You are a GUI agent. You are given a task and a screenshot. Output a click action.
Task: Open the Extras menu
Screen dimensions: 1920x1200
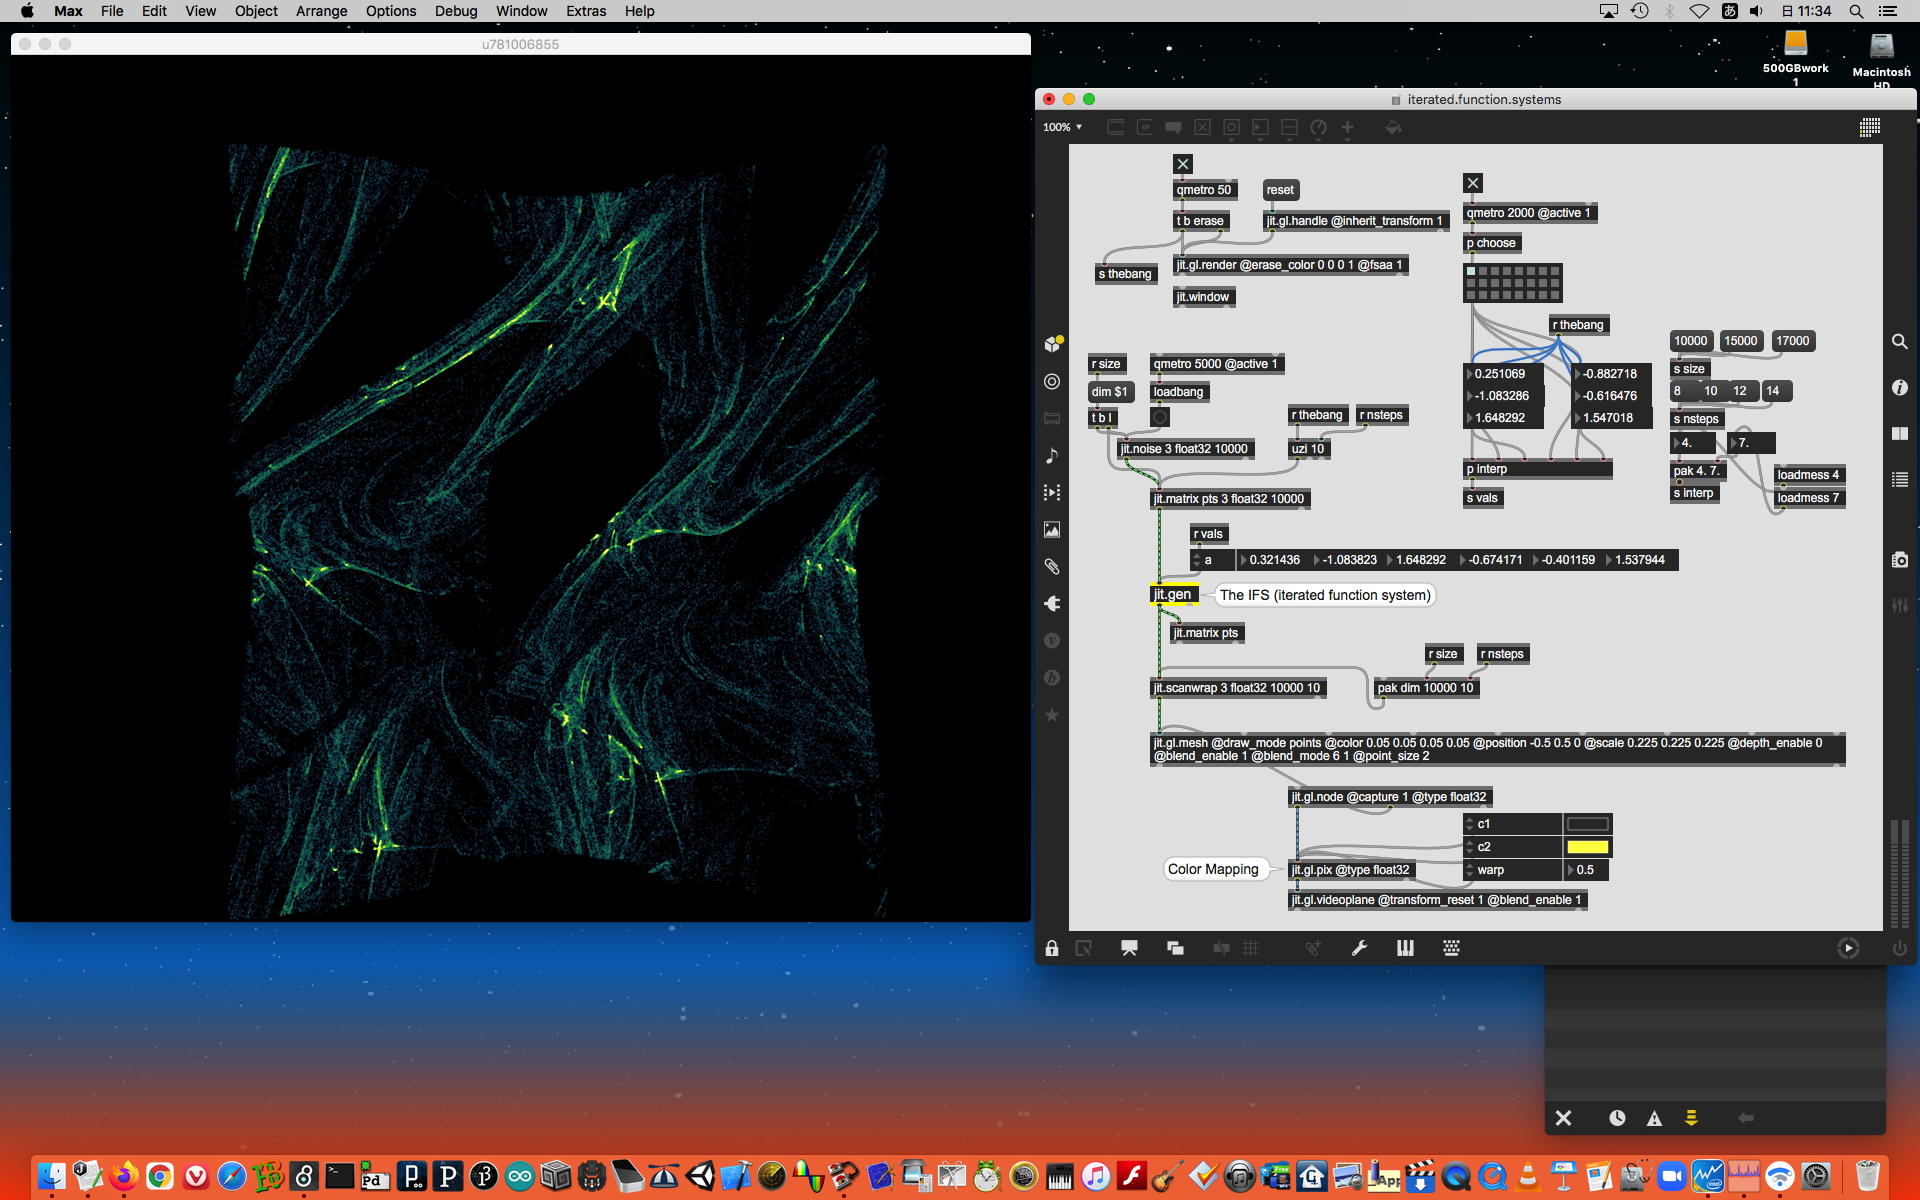585,11
